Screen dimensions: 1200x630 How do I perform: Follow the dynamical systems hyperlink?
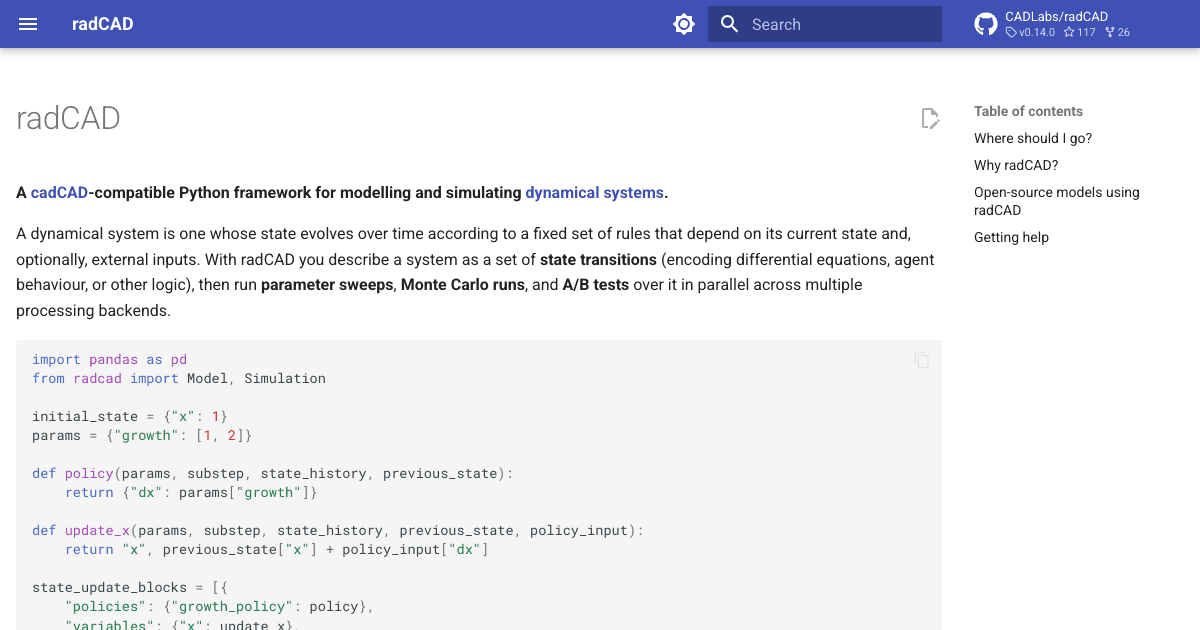(x=594, y=193)
